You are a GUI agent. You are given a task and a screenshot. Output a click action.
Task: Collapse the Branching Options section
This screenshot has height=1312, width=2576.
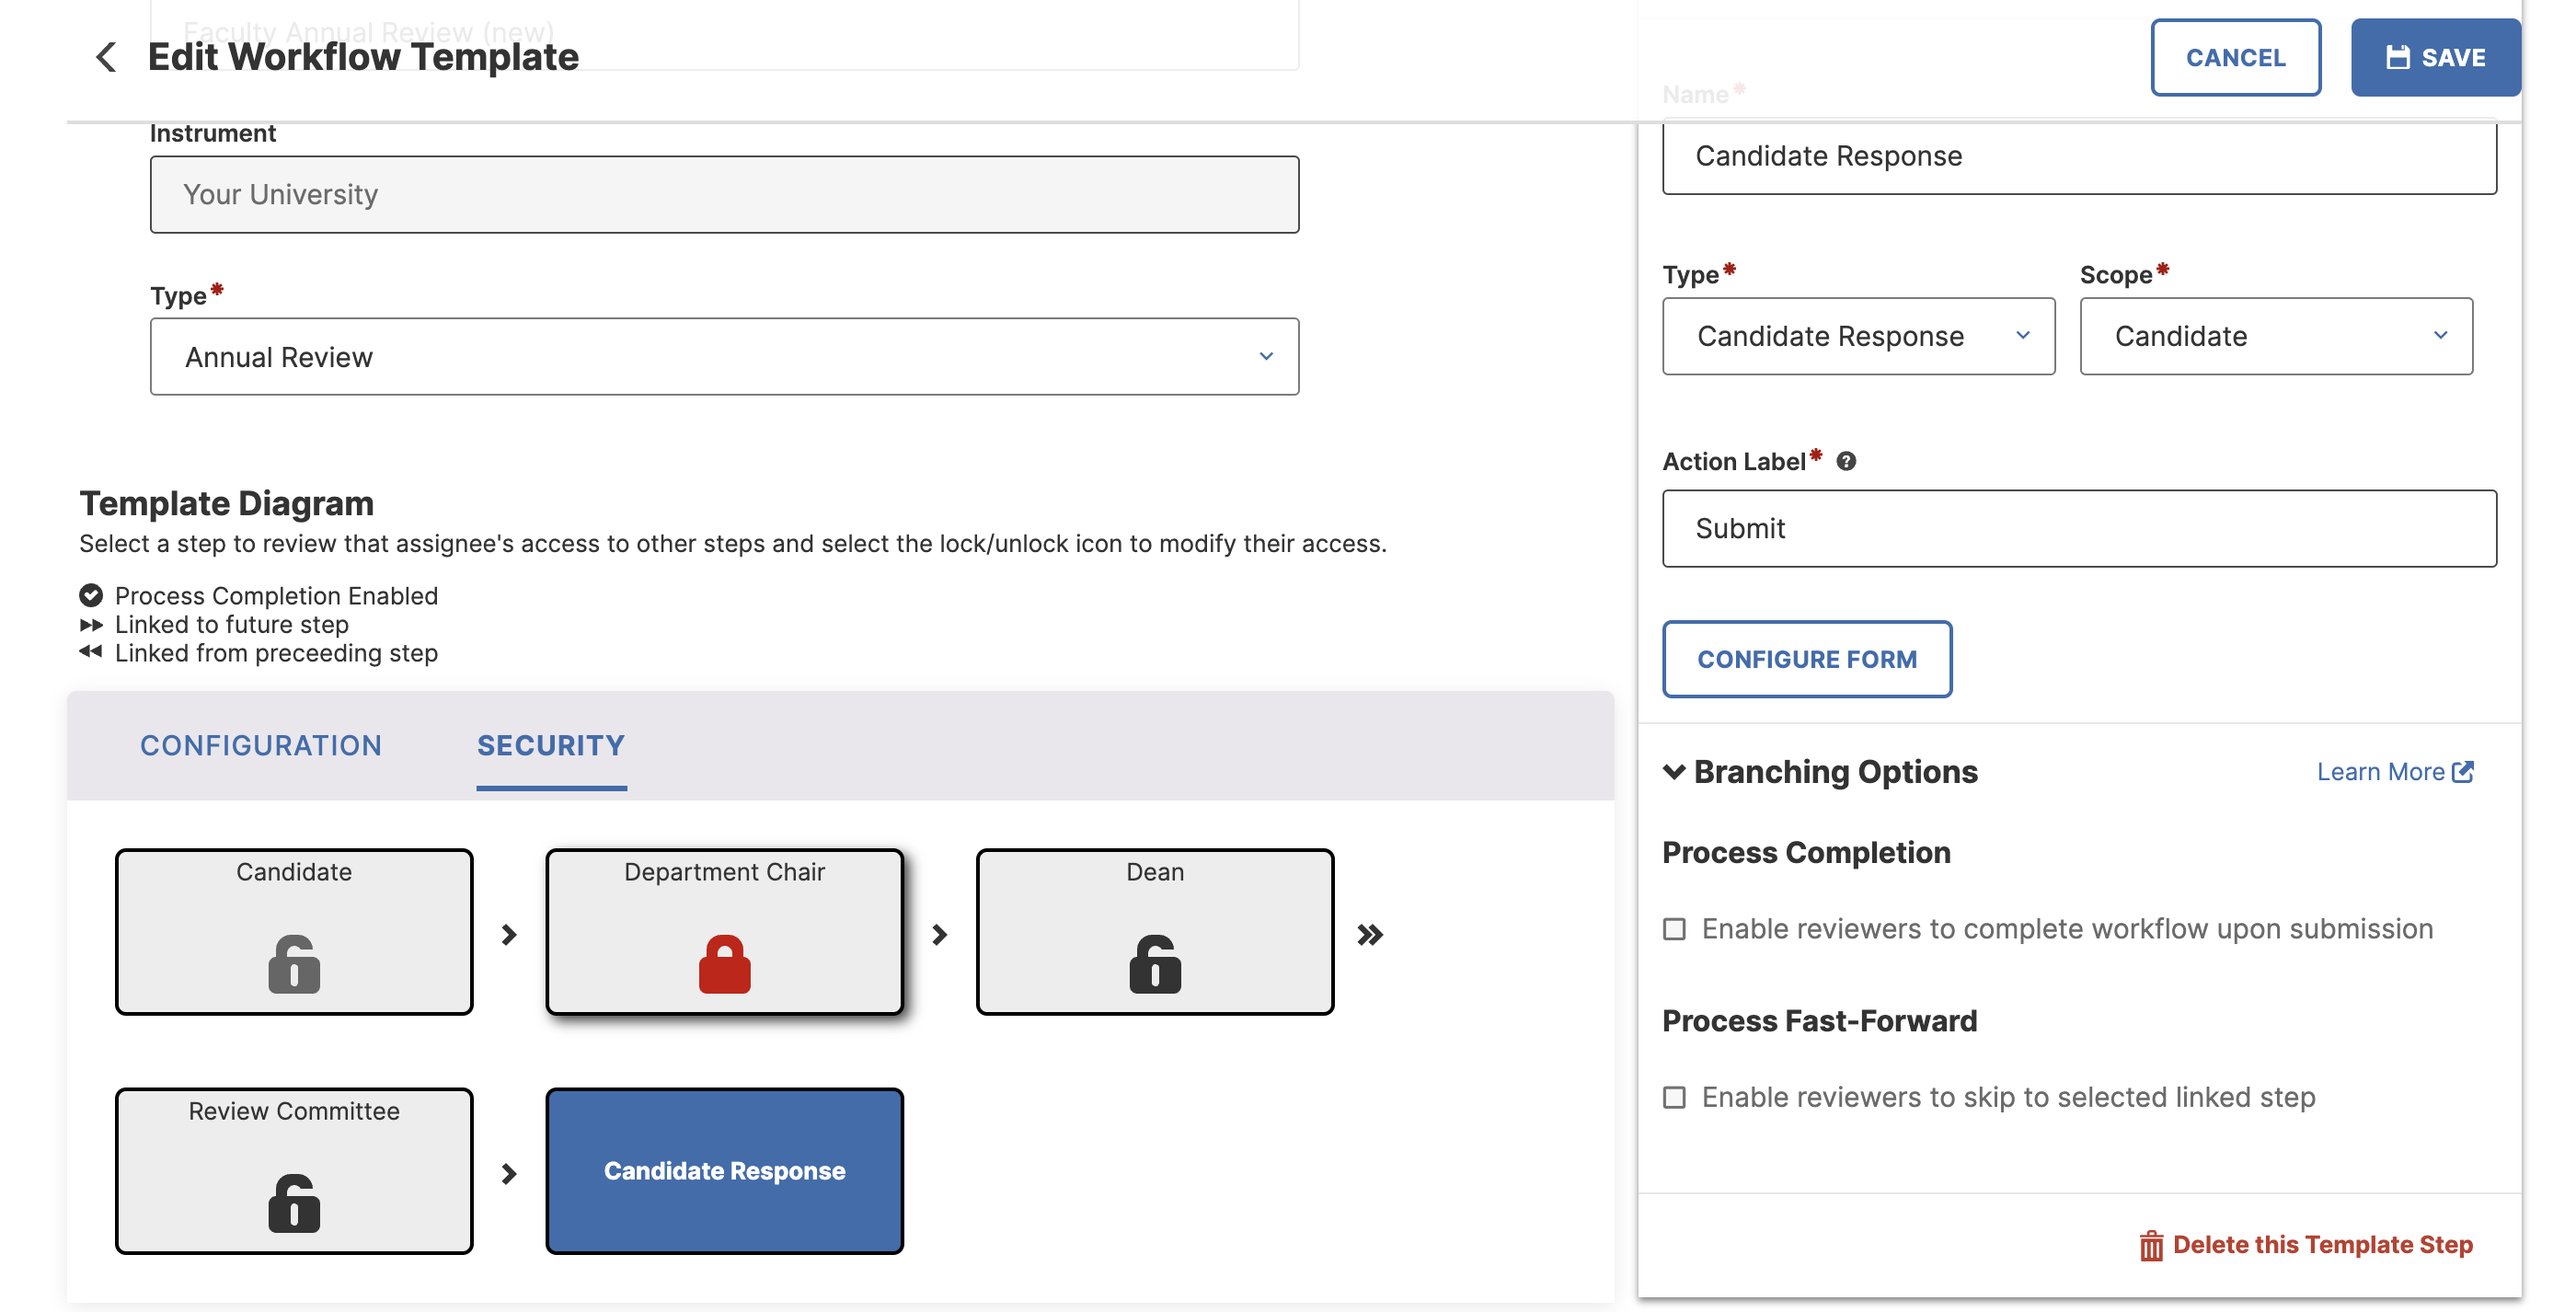[1674, 772]
